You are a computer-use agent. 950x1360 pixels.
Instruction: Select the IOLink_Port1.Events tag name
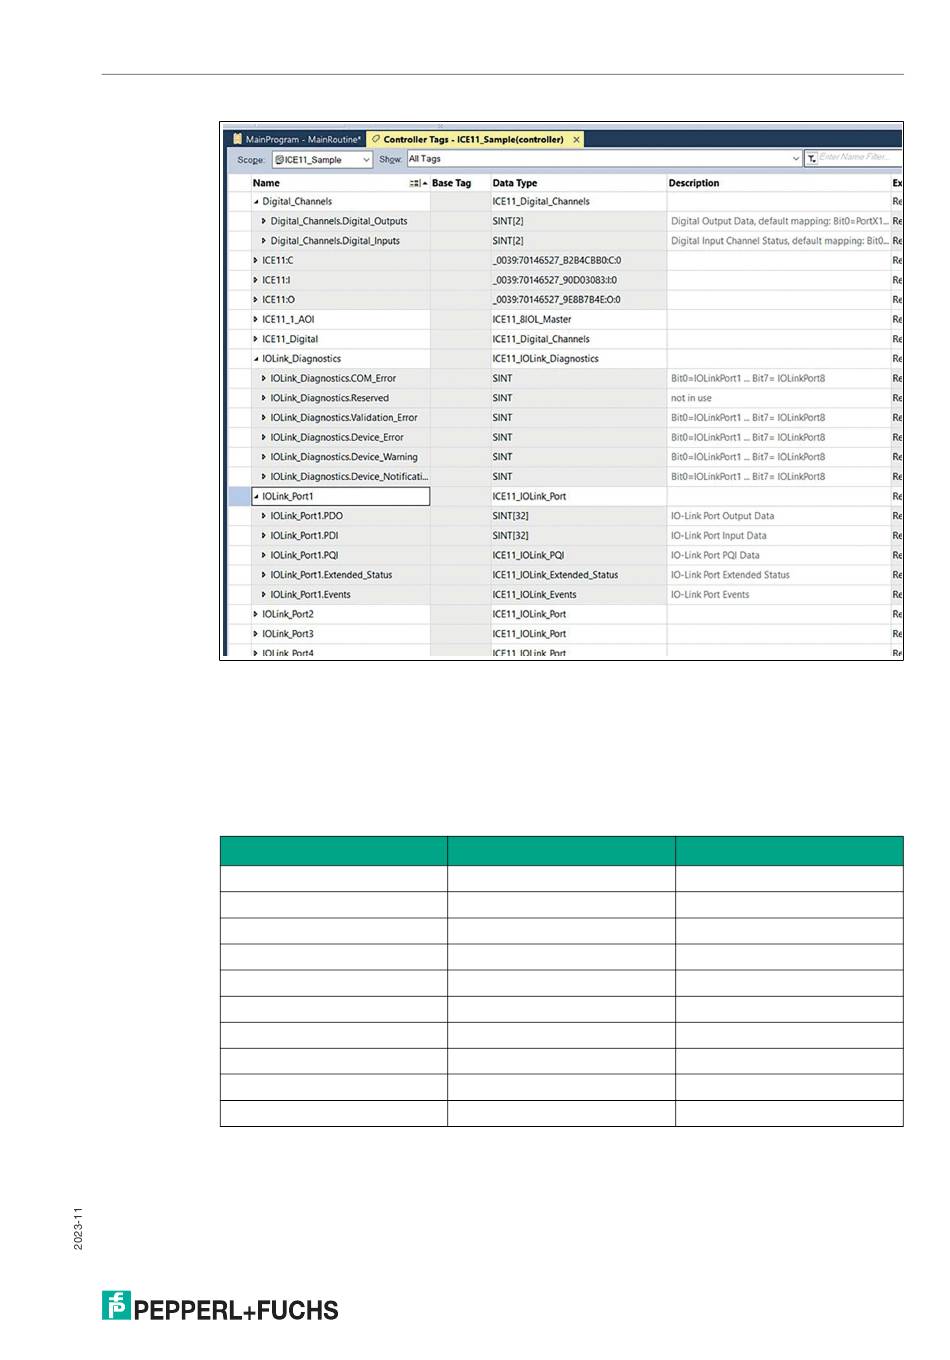point(310,595)
